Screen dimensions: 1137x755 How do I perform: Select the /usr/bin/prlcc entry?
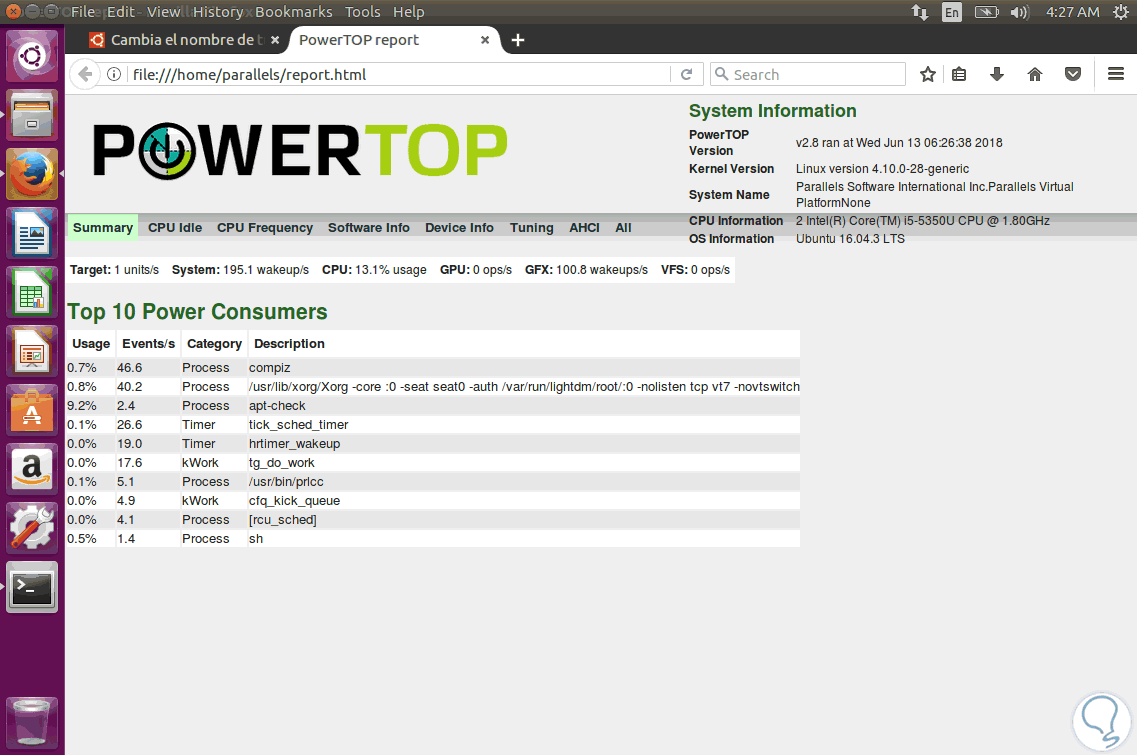pos(286,482)
